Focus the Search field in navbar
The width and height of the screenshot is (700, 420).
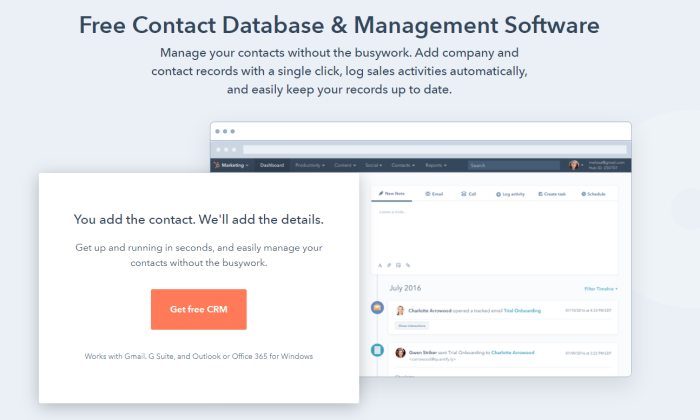click(513, 165)
